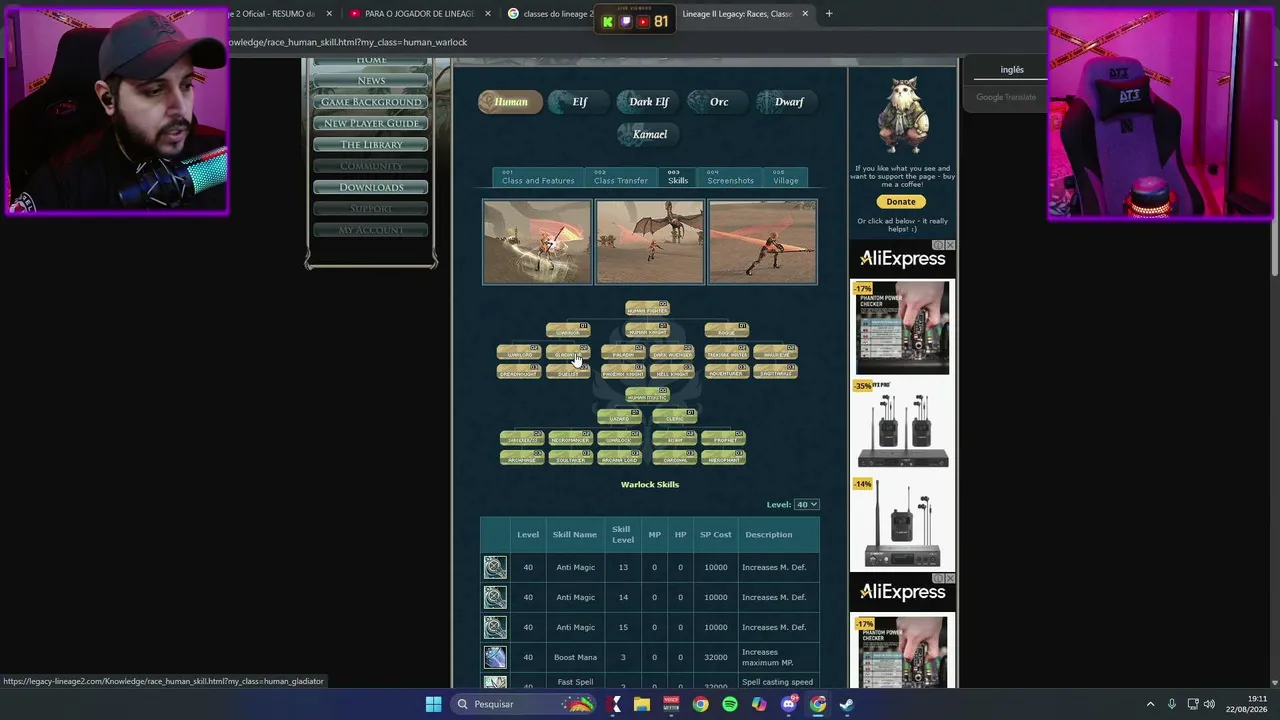1280x720 pixels.
Task: Select the Archmage class node
Action: (x=522, y=457)
